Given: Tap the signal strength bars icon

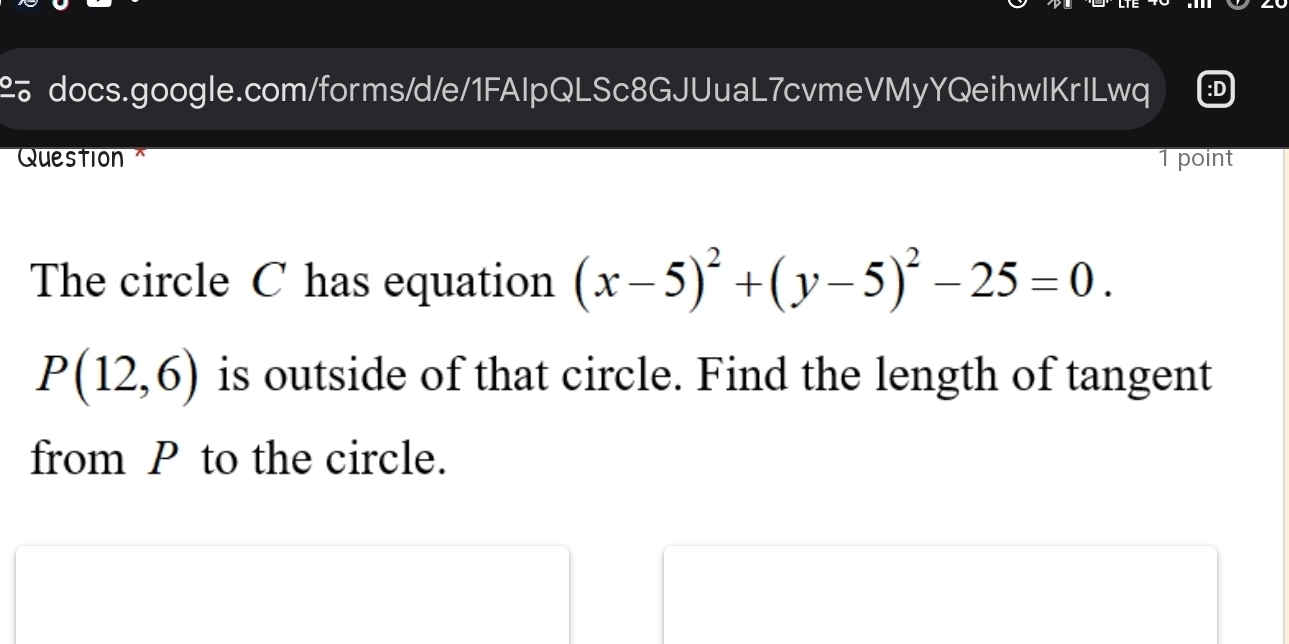Looking at the screenshot, I should 1200,6.
